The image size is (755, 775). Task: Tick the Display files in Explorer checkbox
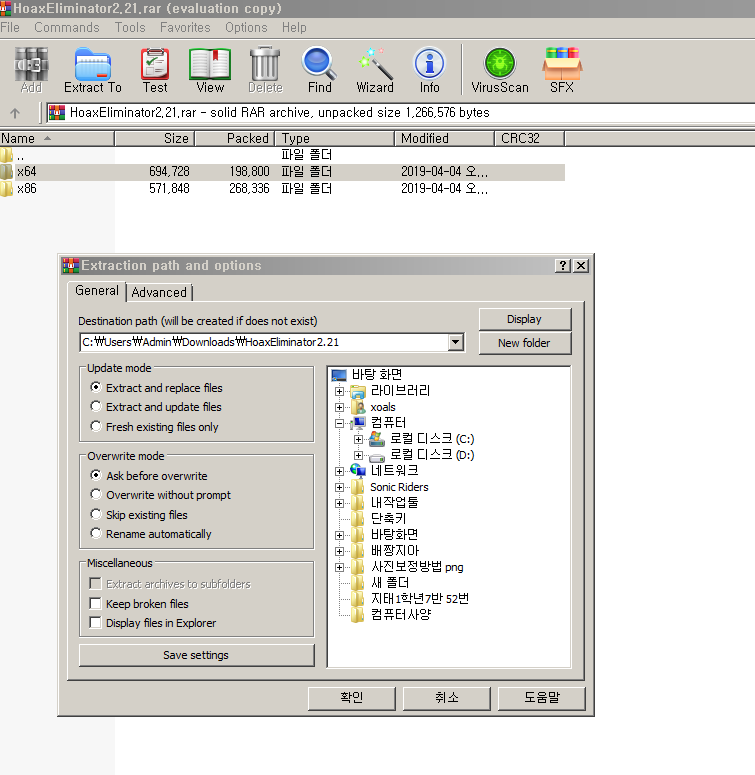95,623
